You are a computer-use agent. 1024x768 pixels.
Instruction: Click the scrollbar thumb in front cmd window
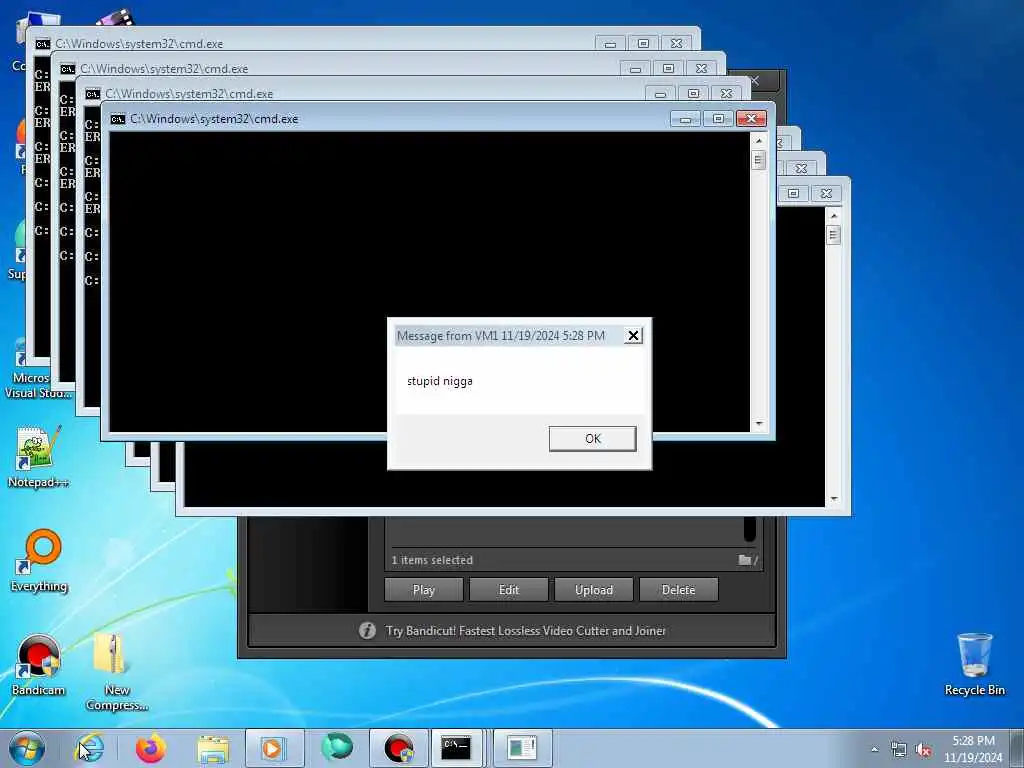pyautogui.click(x=758, y=160)
